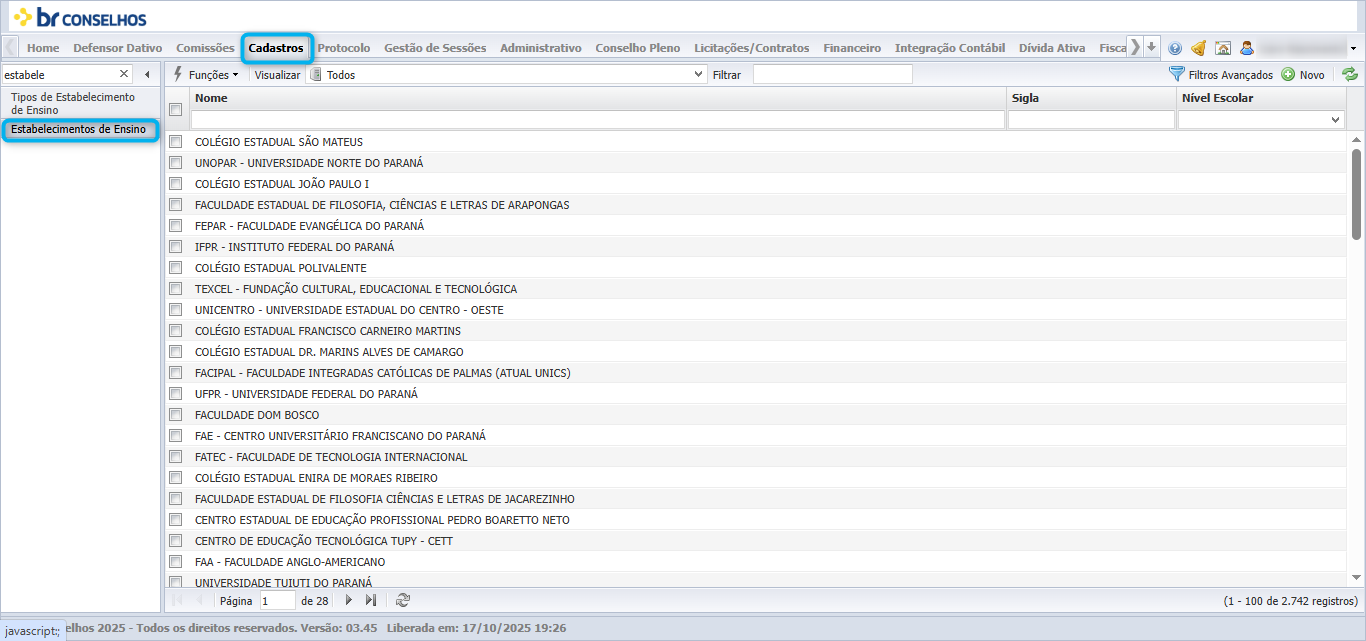Tick the FEPAR - FACULDADE EVANGÉLICA row checkbox
The image size is (1366, 641).
[175, 226]
